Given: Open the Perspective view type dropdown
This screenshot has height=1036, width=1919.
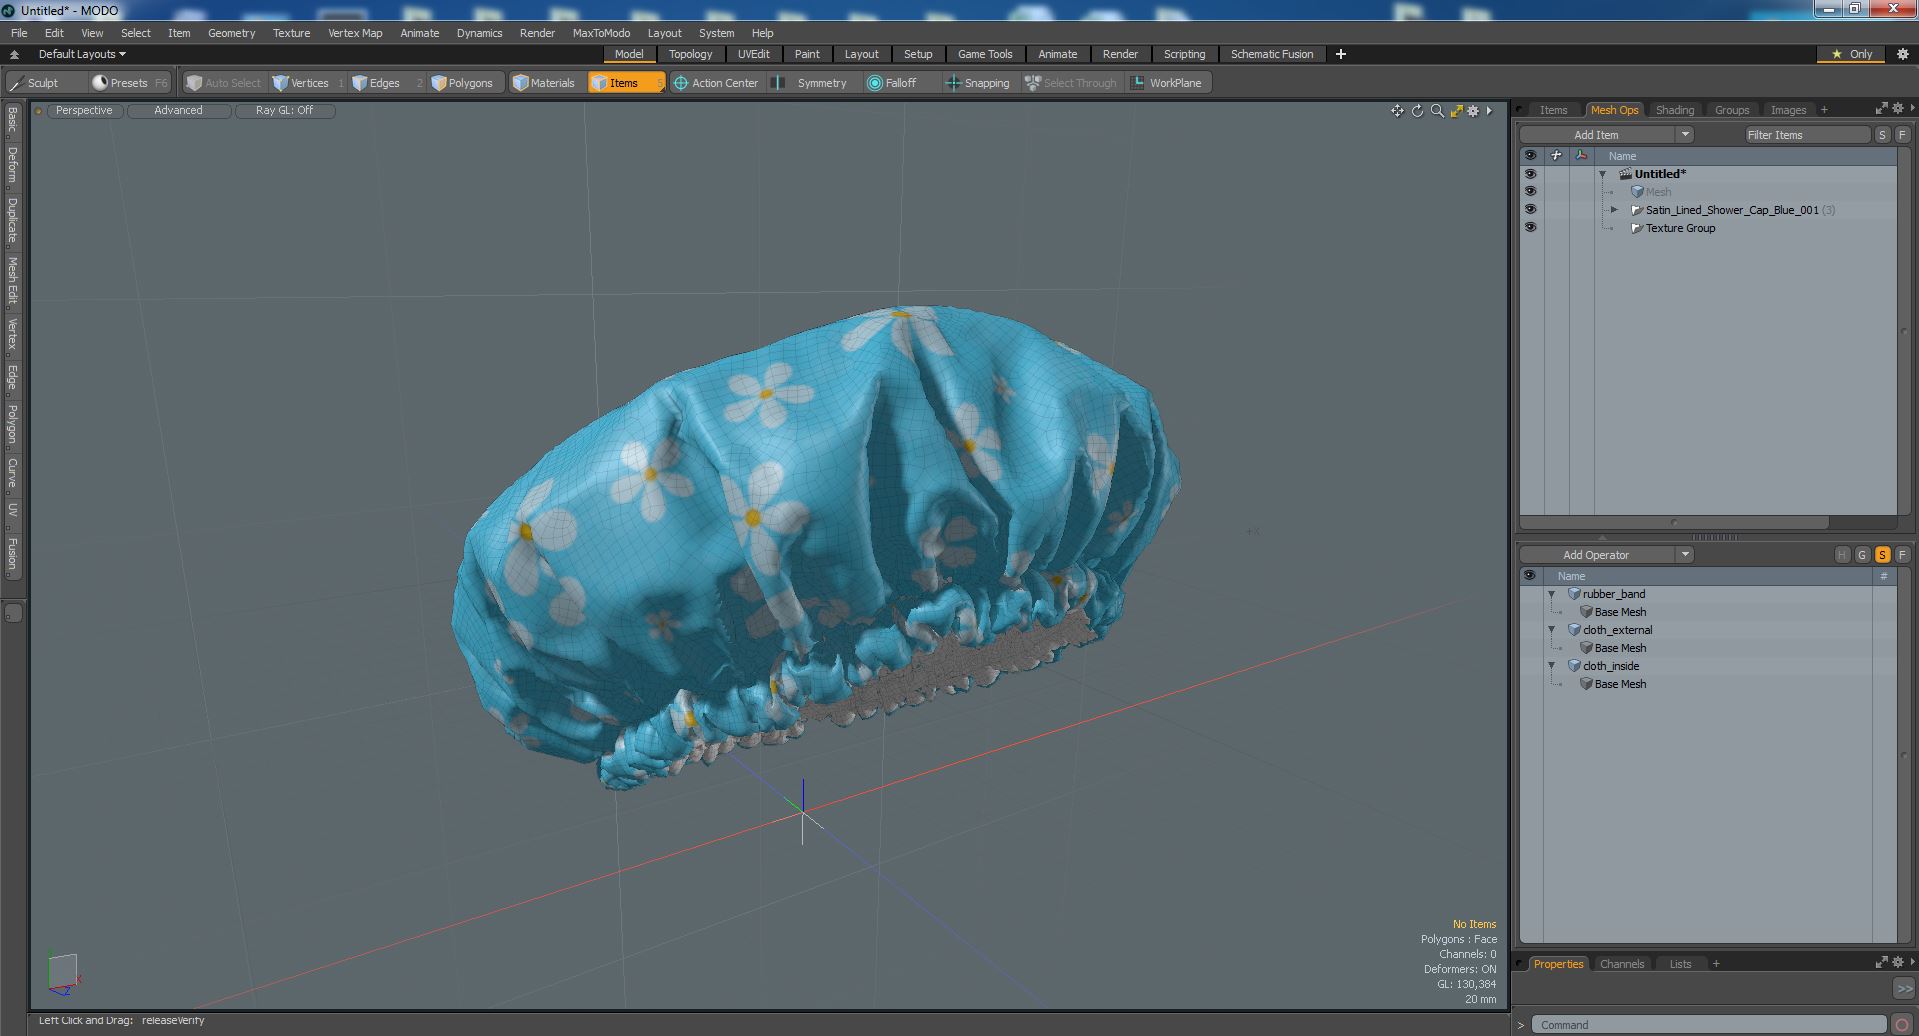Looking at the screenshot, I should click(84, 111).
